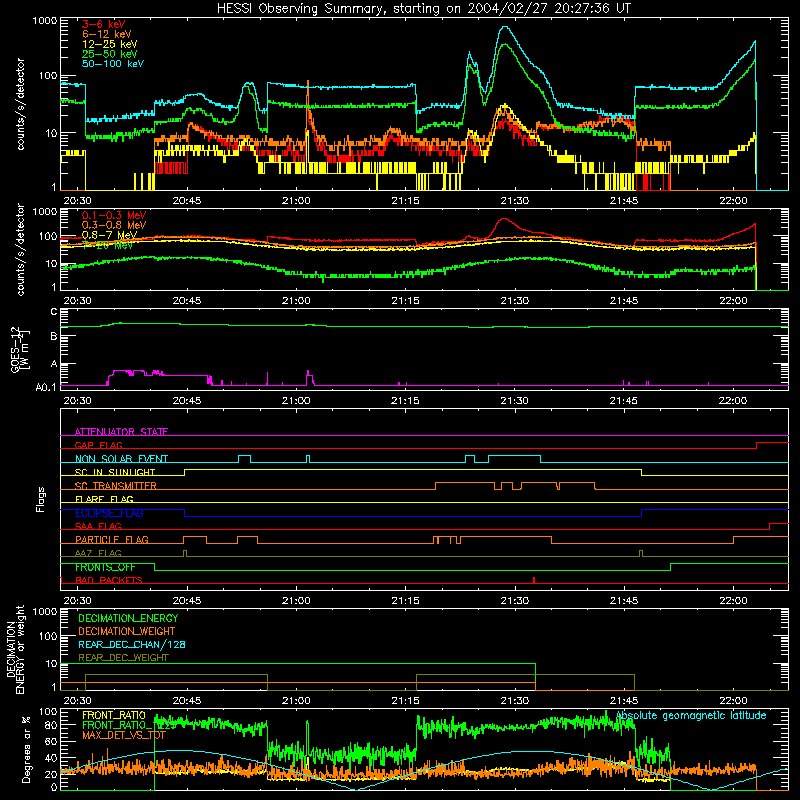Click the 0.8-7 MeV legend entry
Viewport: 800px width, 800px height.
click(109, 235)
